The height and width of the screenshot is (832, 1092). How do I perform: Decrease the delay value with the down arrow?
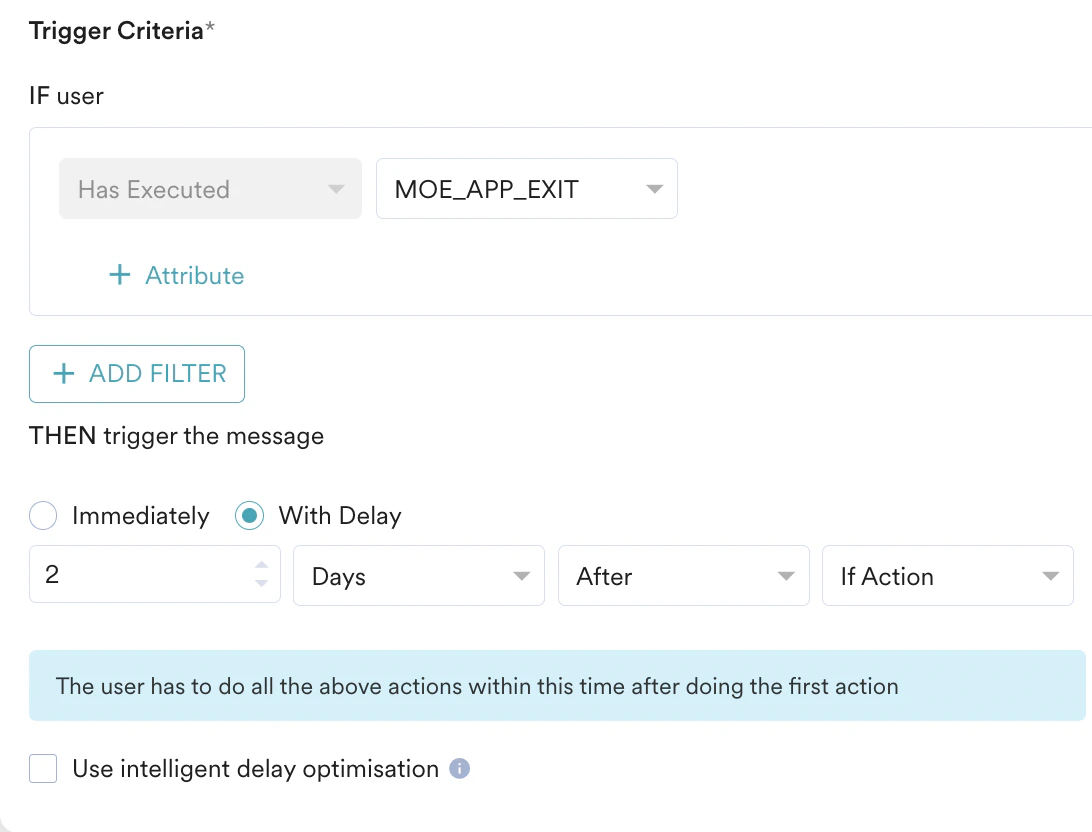pos(261,584)
